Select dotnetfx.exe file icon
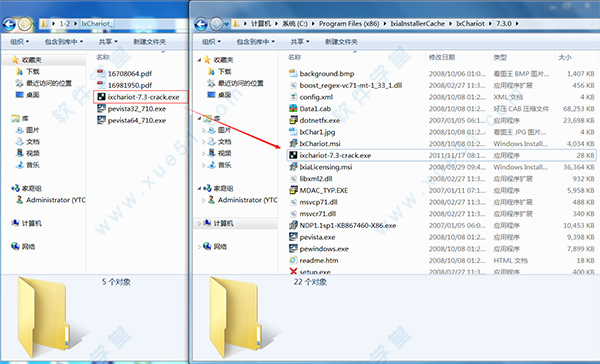Viewport: 600px width, 364px height. (293, 120)
